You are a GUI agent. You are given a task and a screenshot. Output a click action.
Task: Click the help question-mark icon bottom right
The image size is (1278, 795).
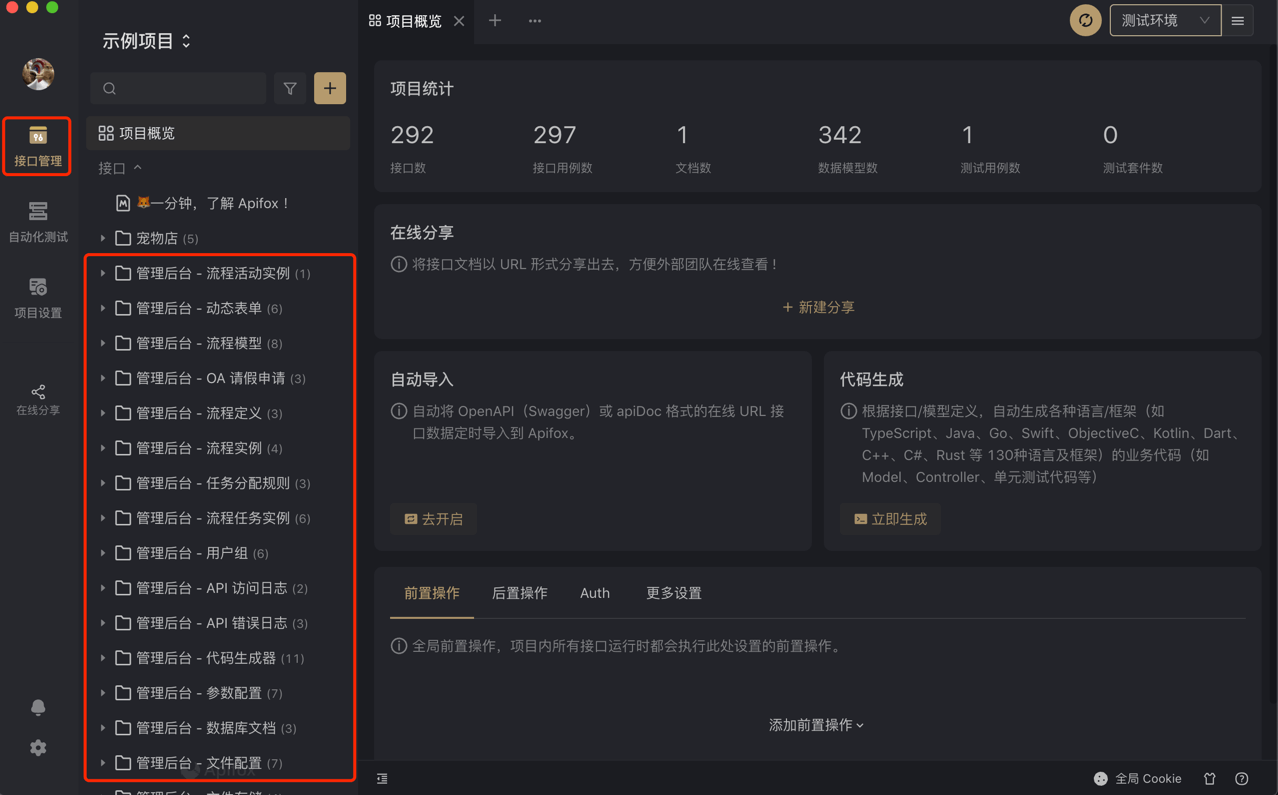point(1242,778)
